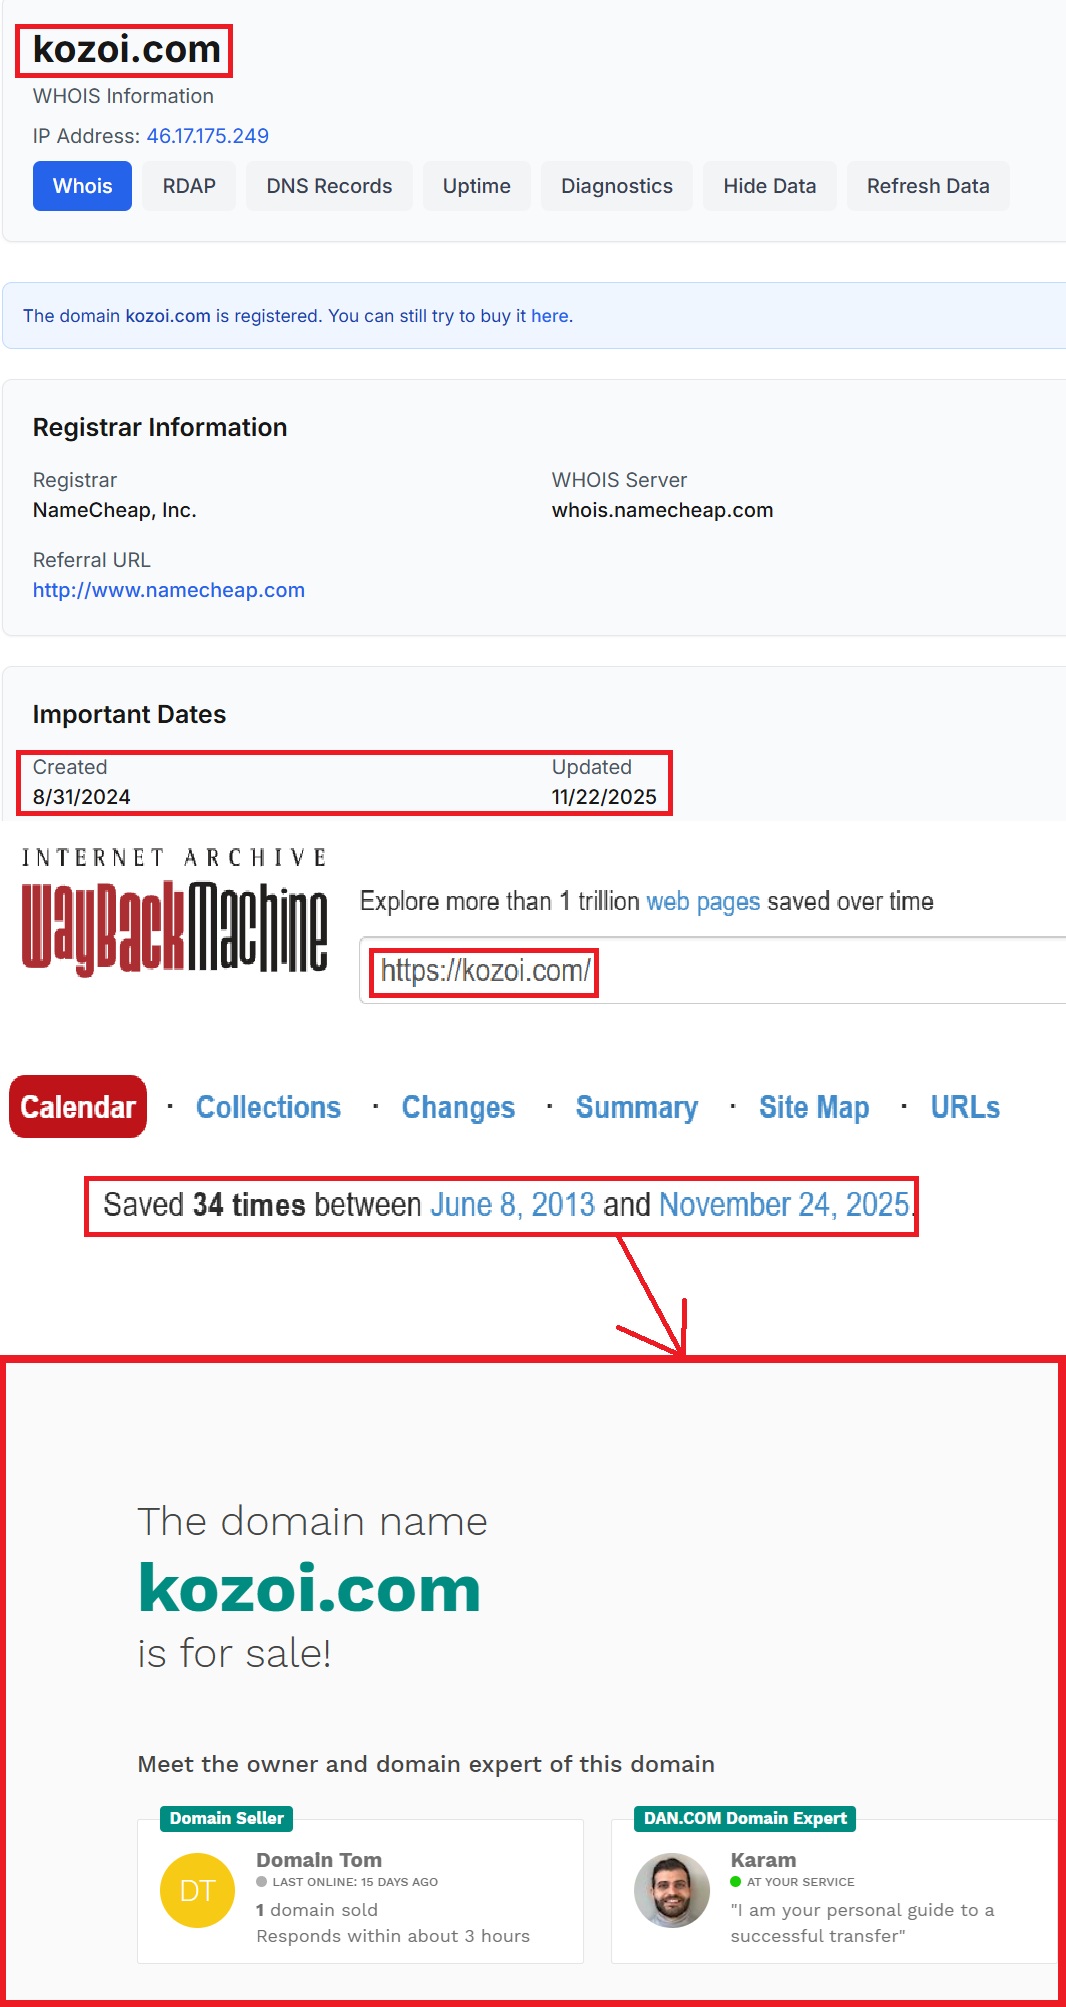Switch to the RDAP tab

[189, 186]
